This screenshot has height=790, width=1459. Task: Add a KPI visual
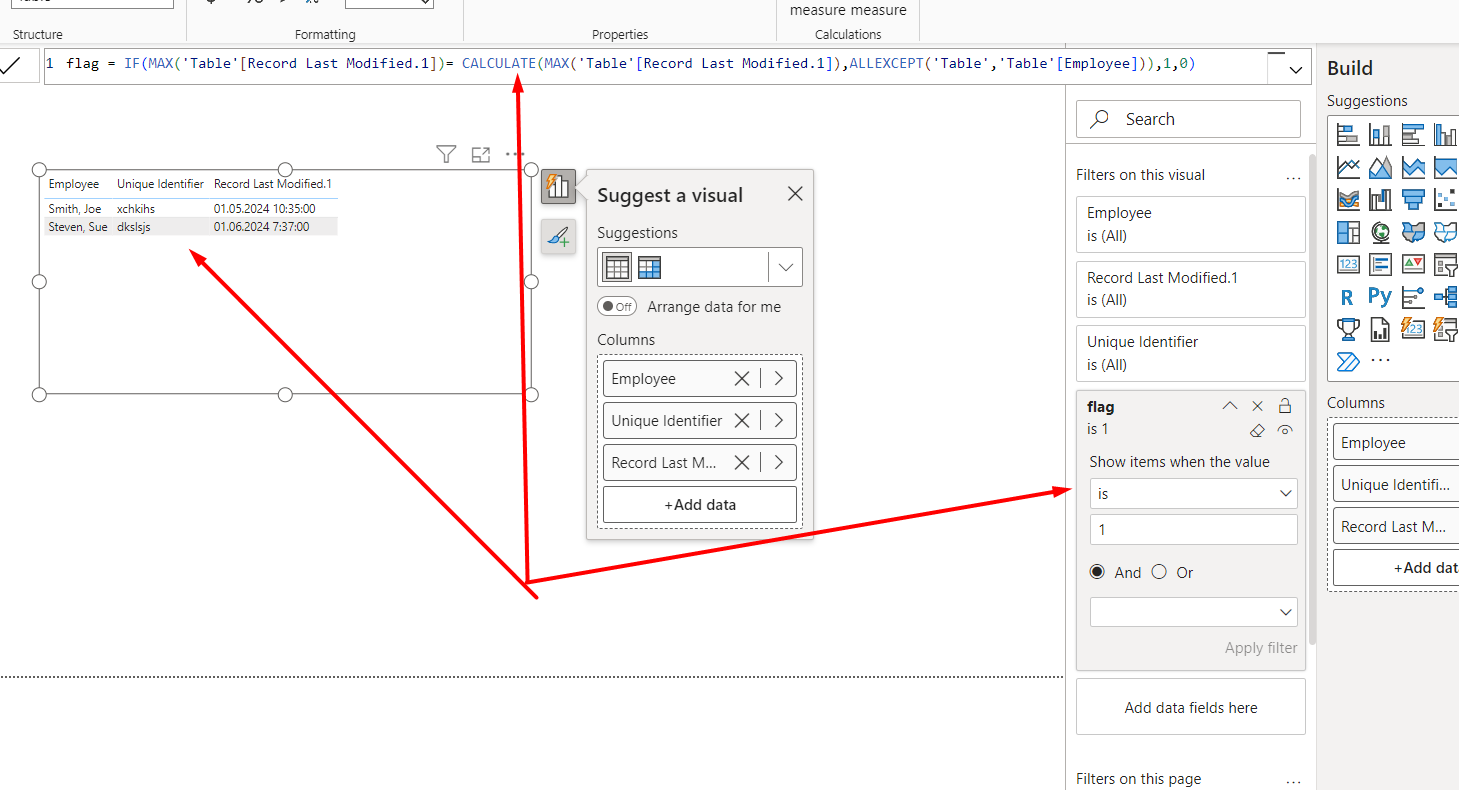[1413, 265]
